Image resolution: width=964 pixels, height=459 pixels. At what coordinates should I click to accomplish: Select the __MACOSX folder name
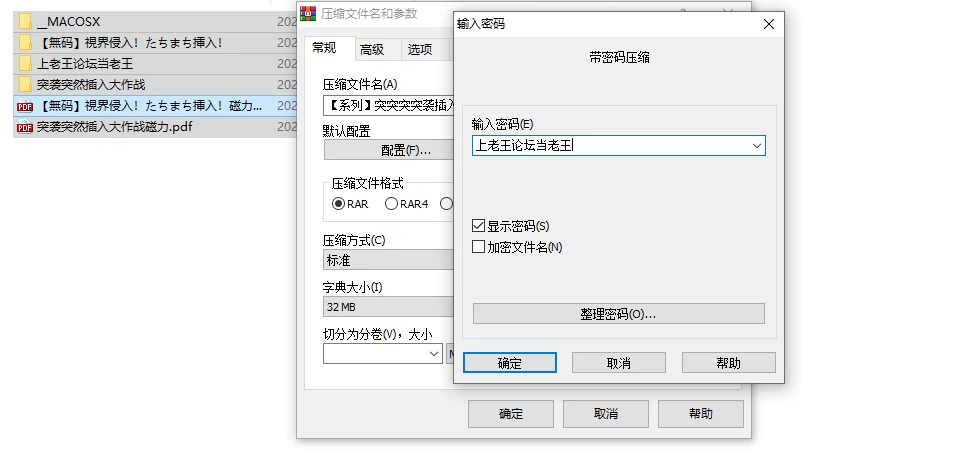click(68, 22)
